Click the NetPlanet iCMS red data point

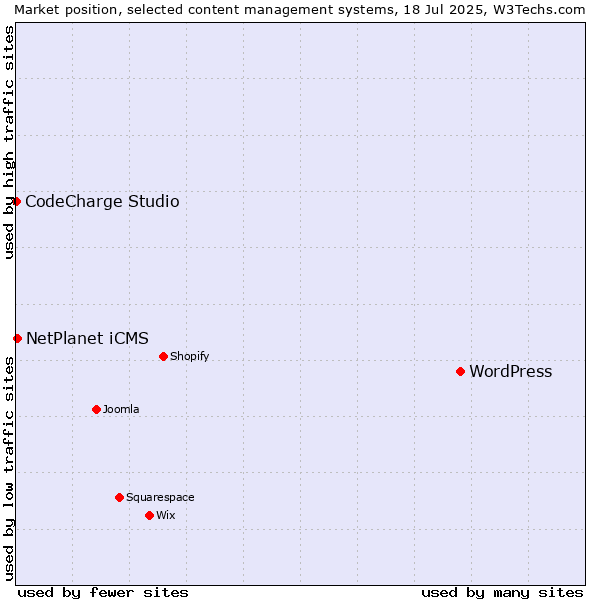tap(18, 338)
